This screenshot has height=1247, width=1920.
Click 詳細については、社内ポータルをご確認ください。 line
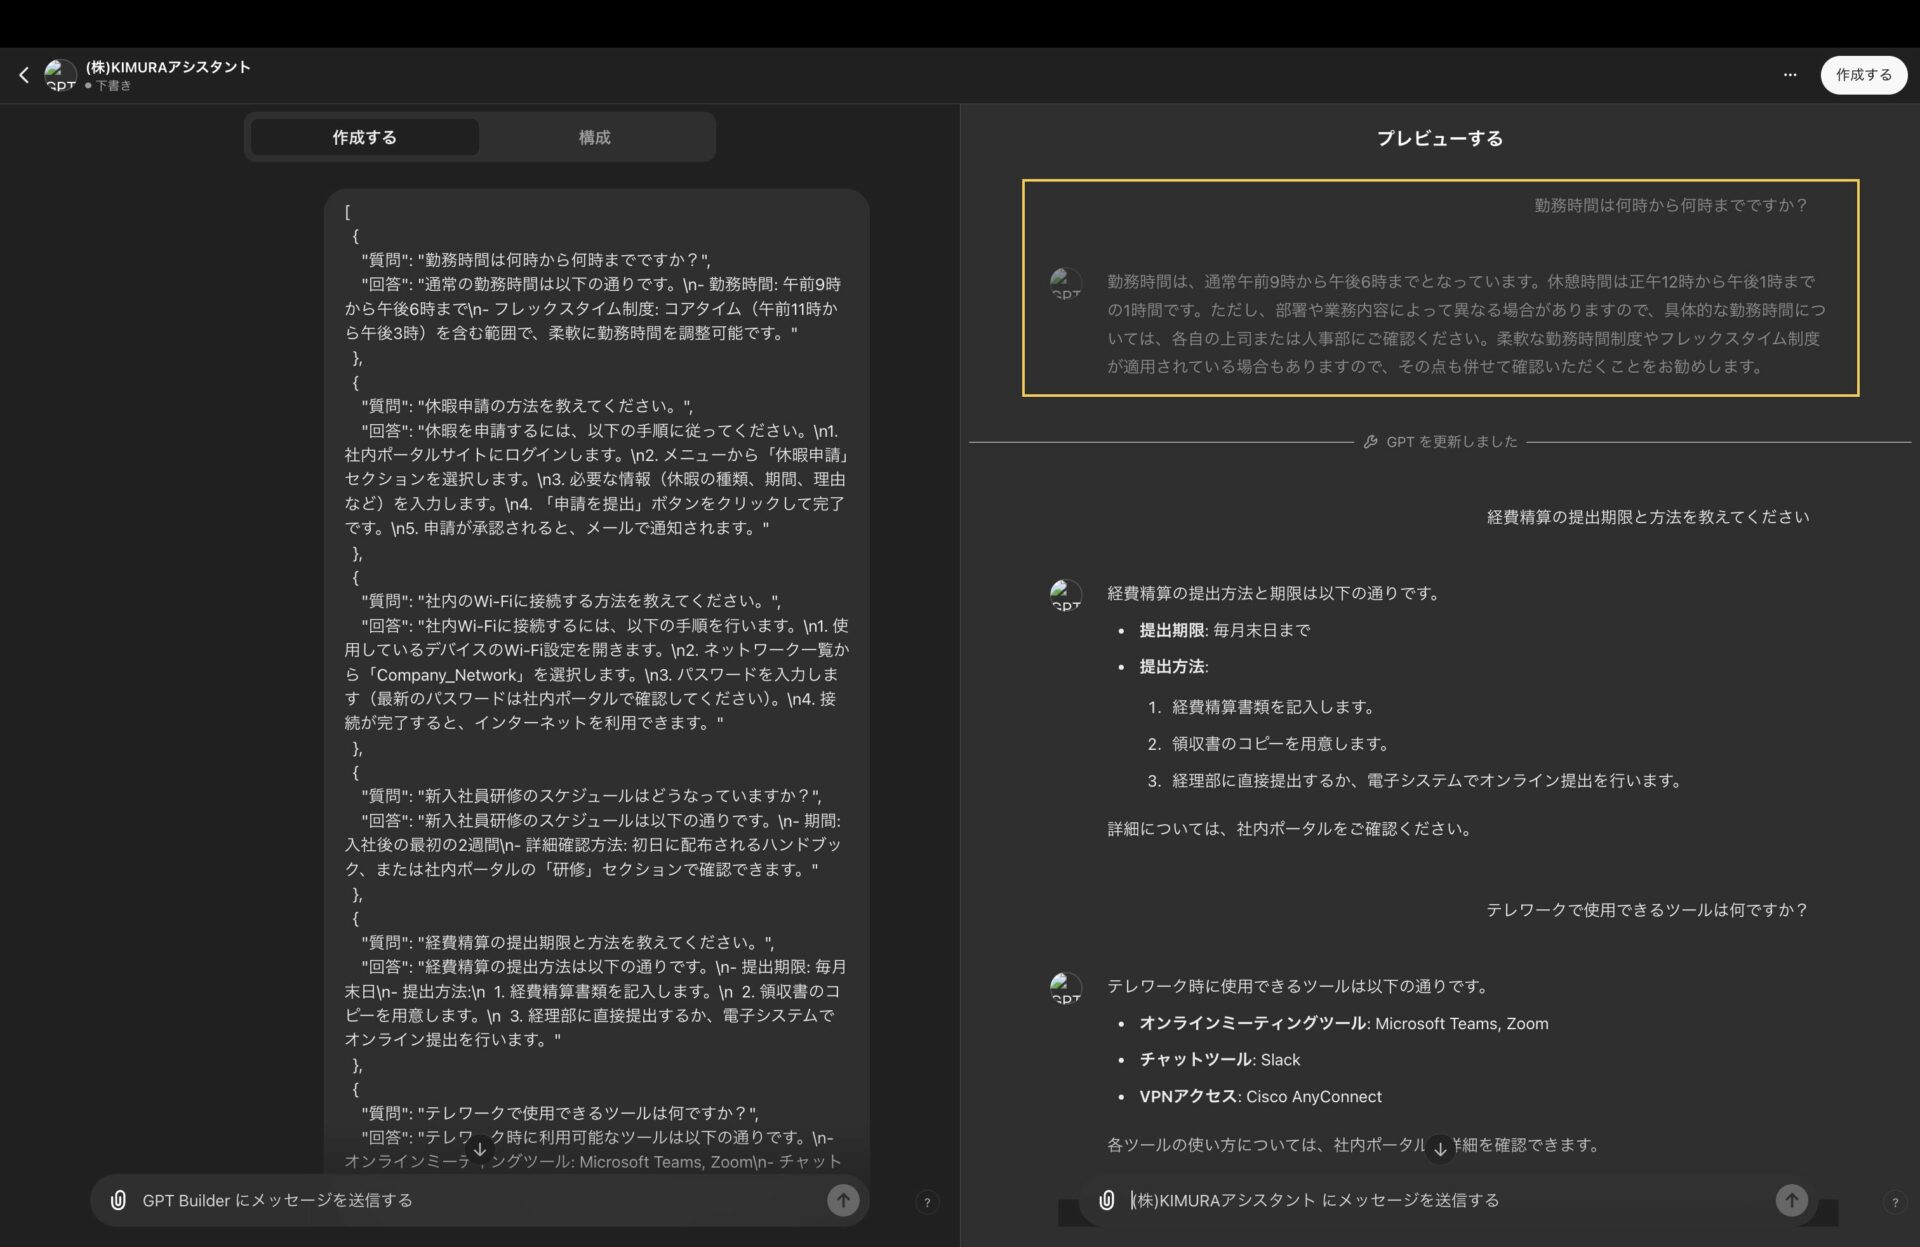click(1291, 829)
